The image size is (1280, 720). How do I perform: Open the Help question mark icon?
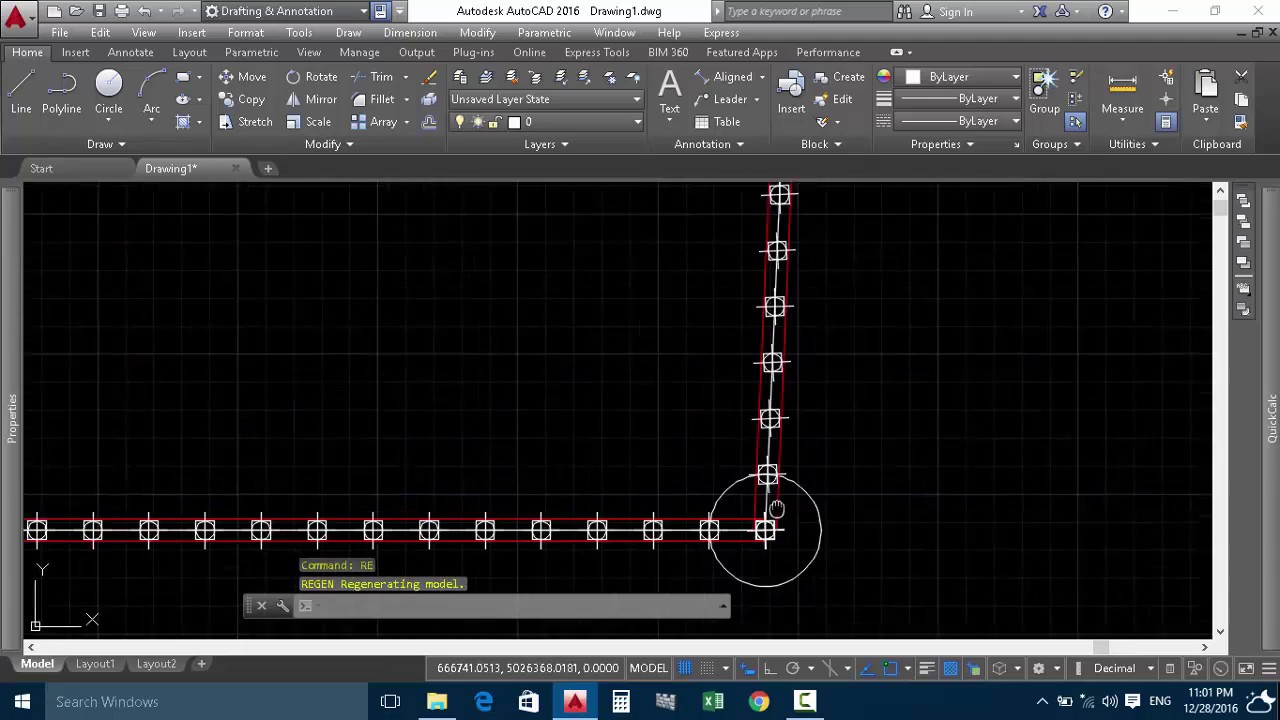click(x=1105, y=11)
